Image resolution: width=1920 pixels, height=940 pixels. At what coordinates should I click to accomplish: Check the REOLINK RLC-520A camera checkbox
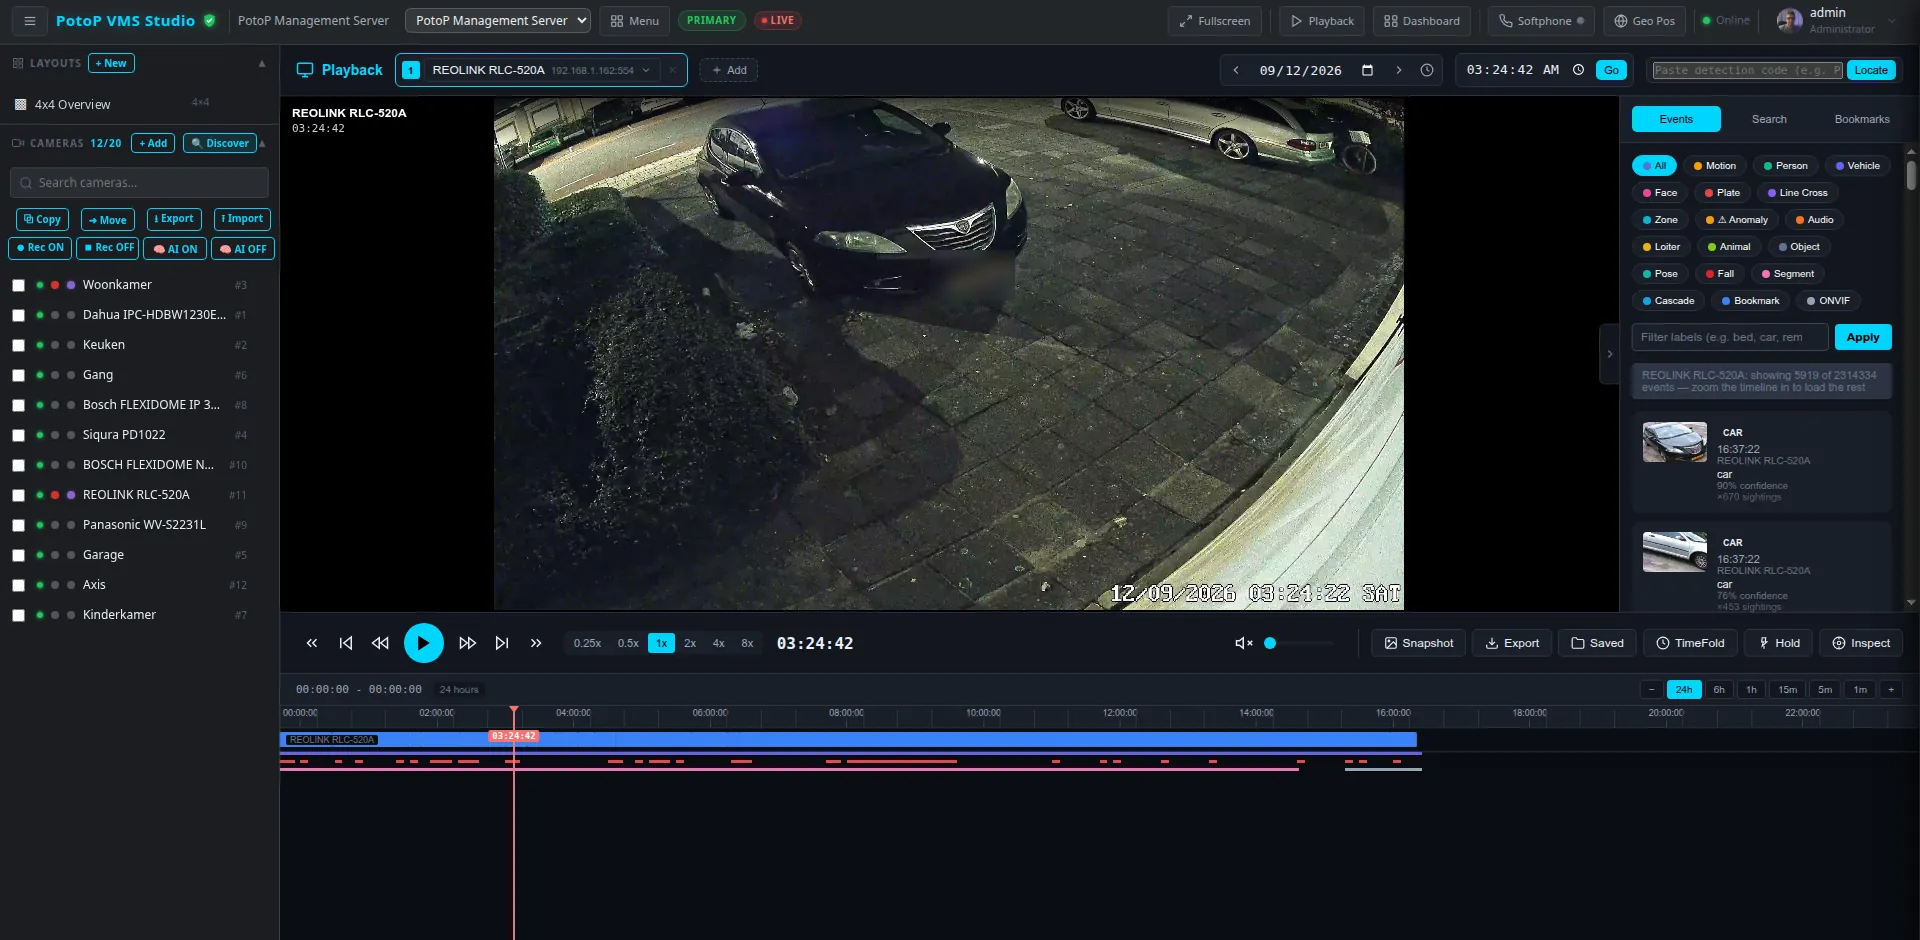(18, 495)
